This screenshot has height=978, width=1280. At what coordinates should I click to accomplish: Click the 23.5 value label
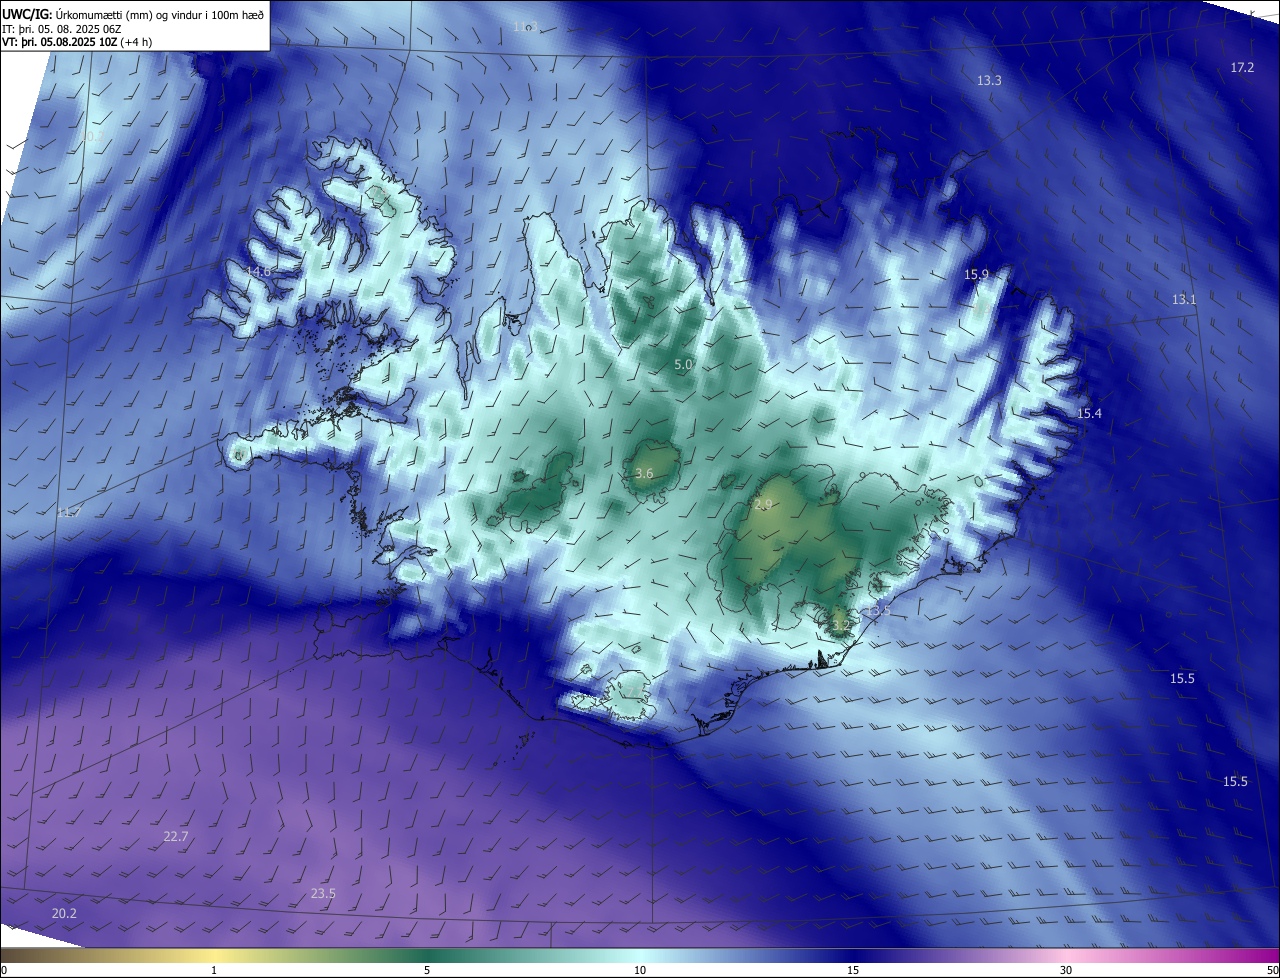click(323, 893)
